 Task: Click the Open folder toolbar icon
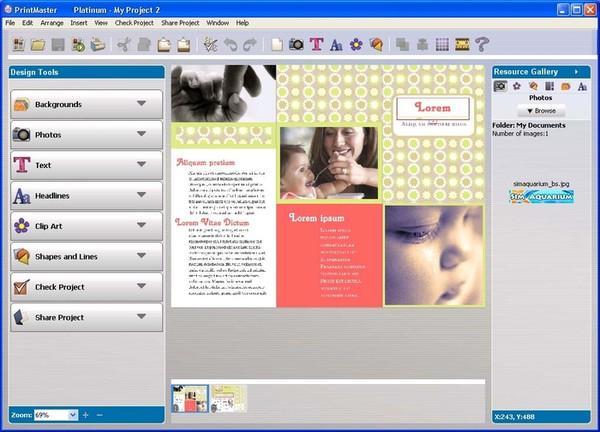click(x=37, y=44)
